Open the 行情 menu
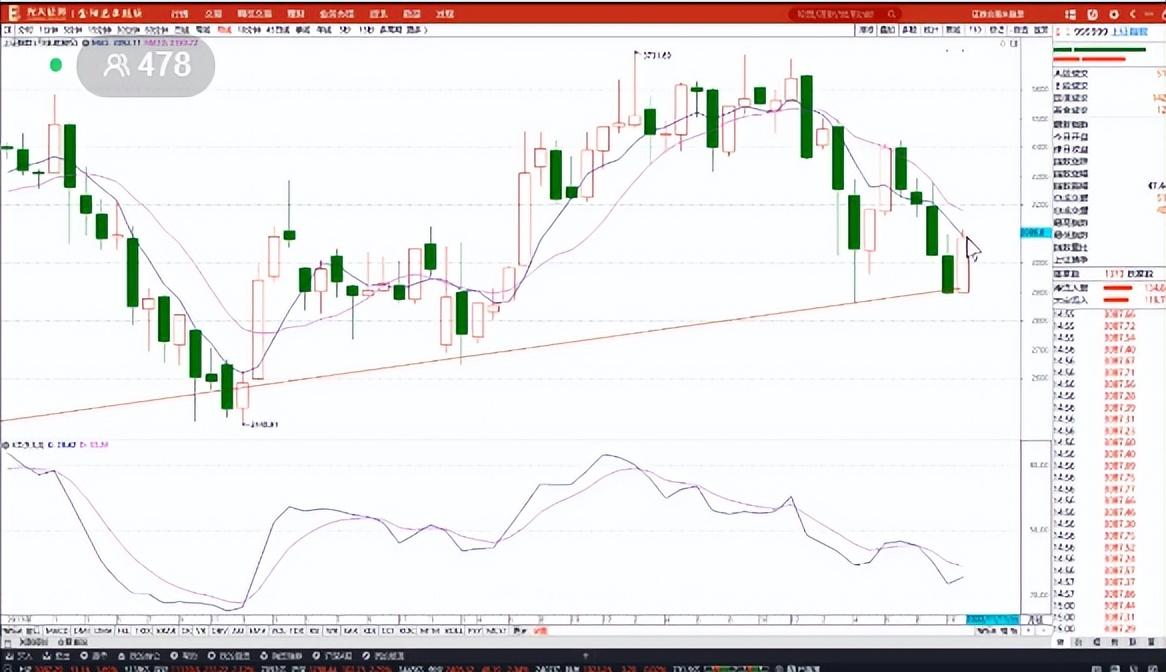The image size is (1166, 672). point(179,14)
